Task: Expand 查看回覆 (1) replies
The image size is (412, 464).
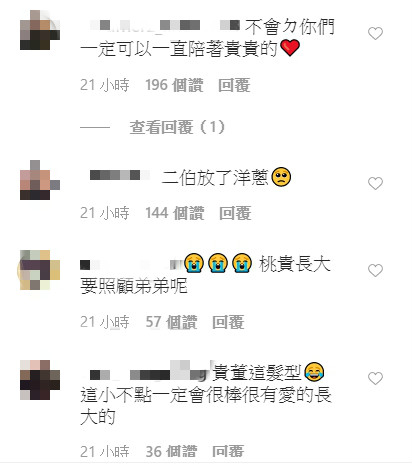Action: click(x=177, y=127)
